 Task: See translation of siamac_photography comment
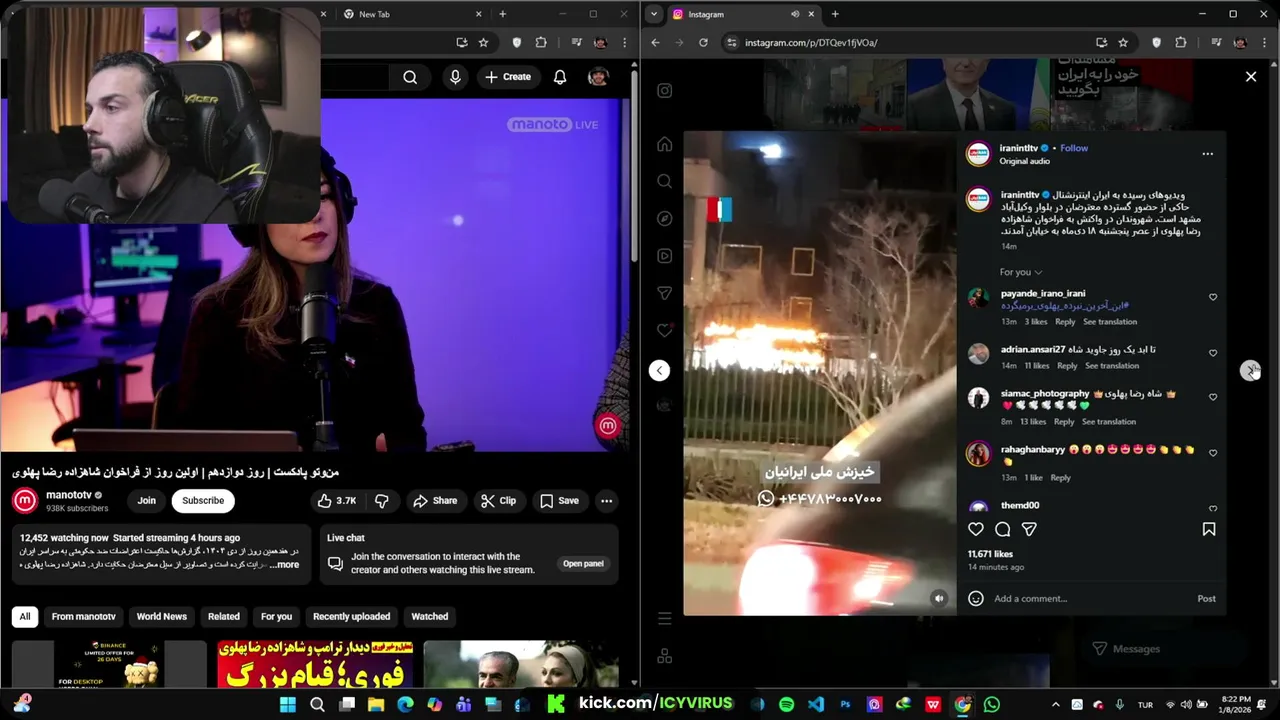click(1109, 422)
